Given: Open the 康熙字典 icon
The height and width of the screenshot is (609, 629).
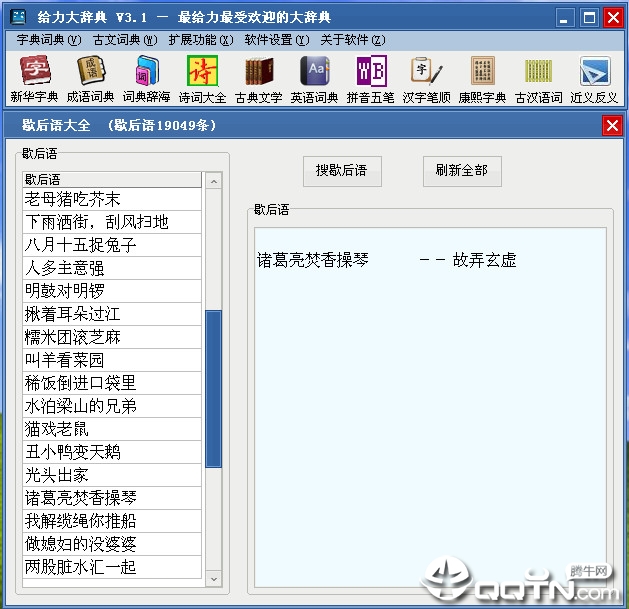Looking at the screenshot, I should [483, 79].
